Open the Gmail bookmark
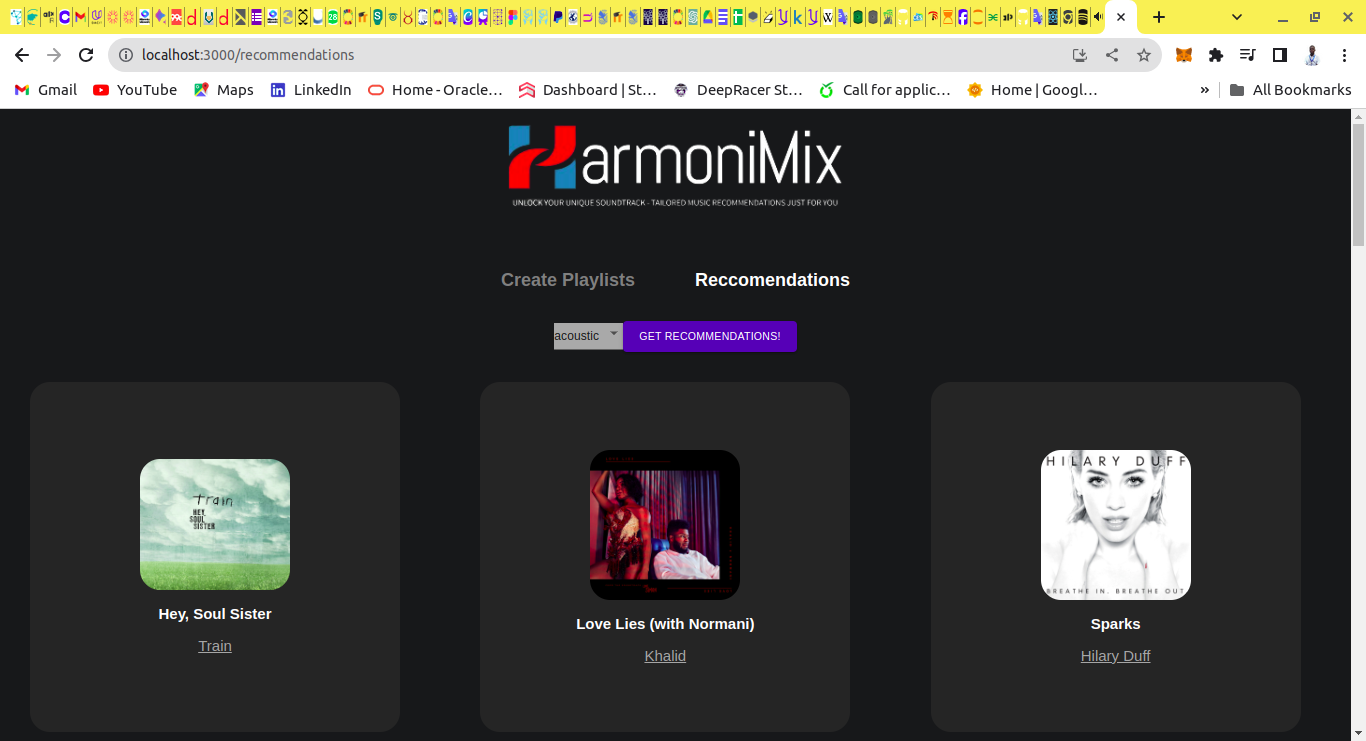The height and width of the screenshot is (741, 1366). point(46,90)
